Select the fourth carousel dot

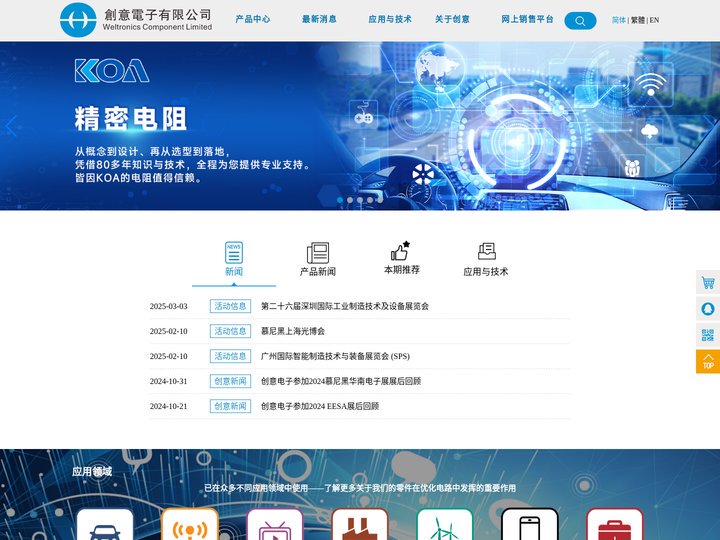tap(370, 200)
